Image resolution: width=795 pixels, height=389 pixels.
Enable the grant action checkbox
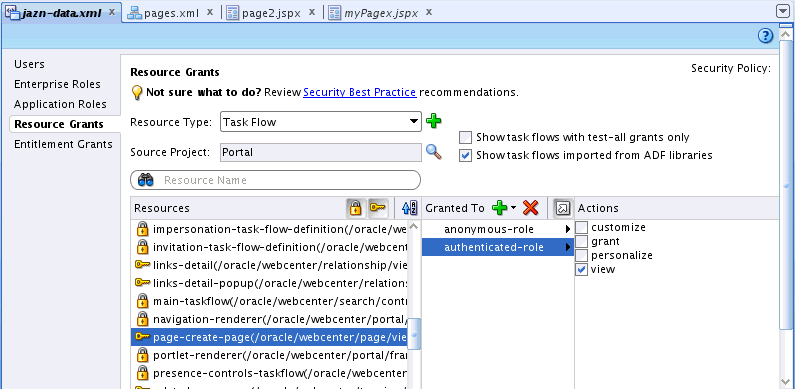point(582,241)
